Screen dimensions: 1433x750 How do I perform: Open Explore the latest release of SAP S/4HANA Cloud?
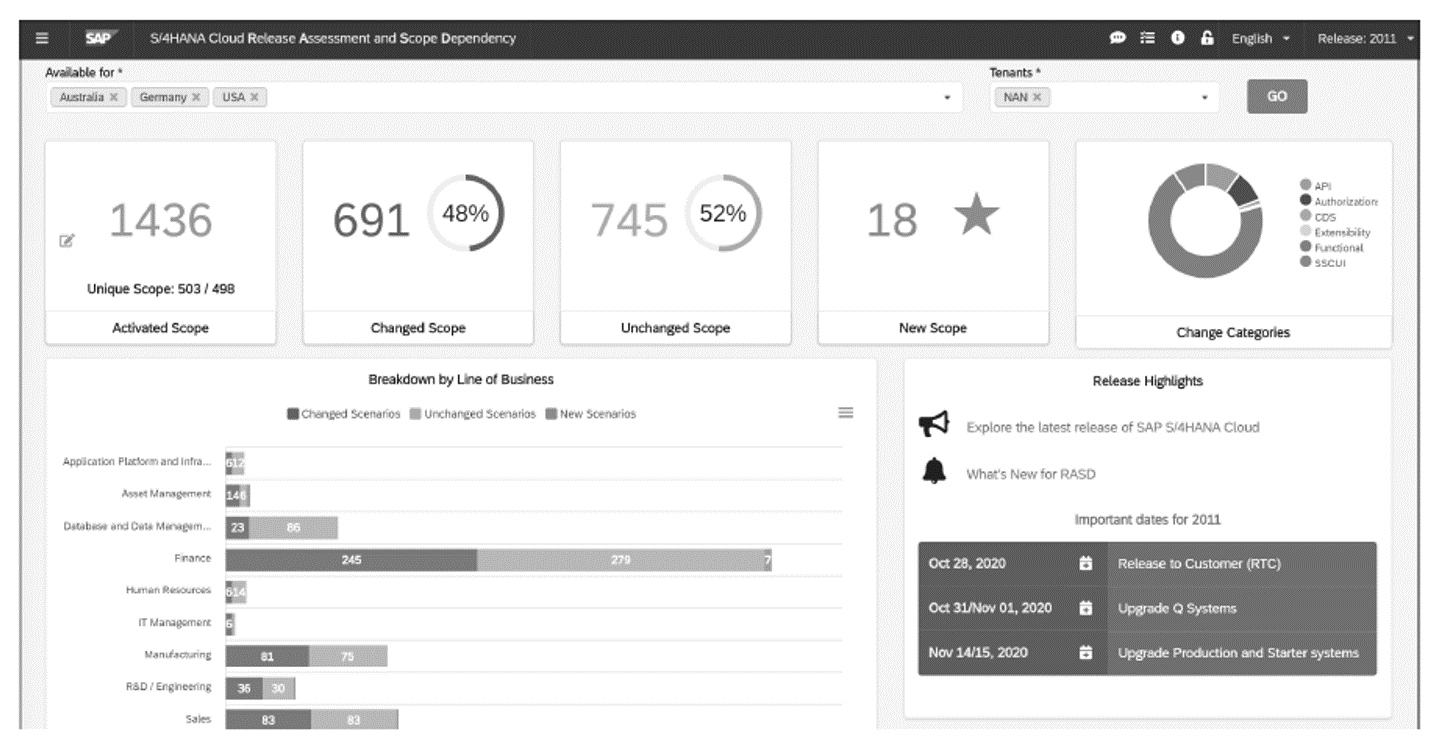point(1112,427)
